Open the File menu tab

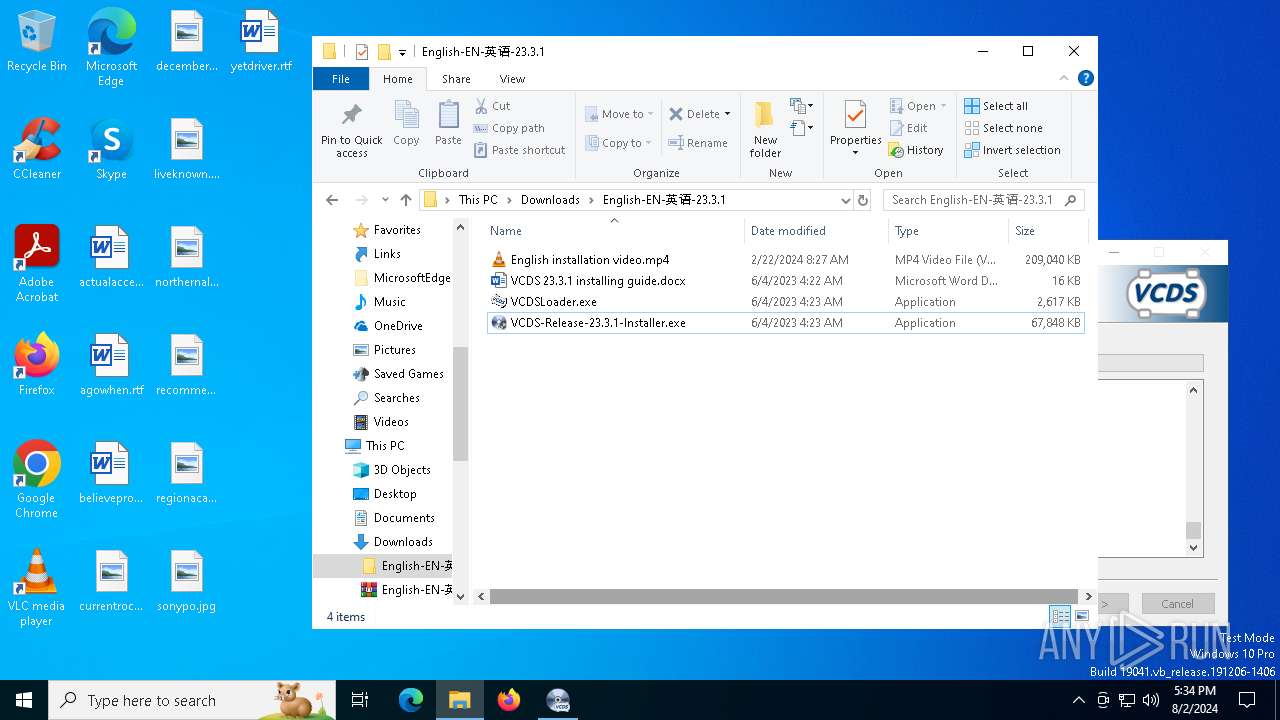click(341, 79)
